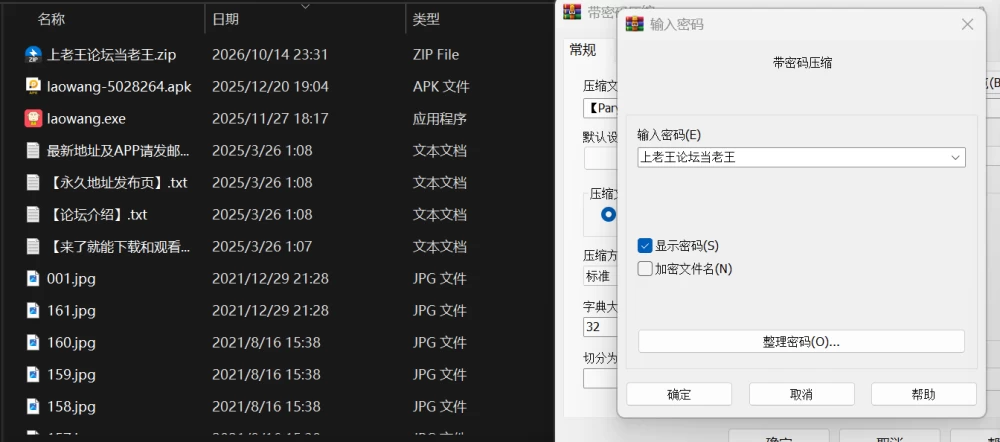Viewport: 1000px width, 442px height.
Task: Open 整理密码(O)... button
Action: click(x=801, y=341)
